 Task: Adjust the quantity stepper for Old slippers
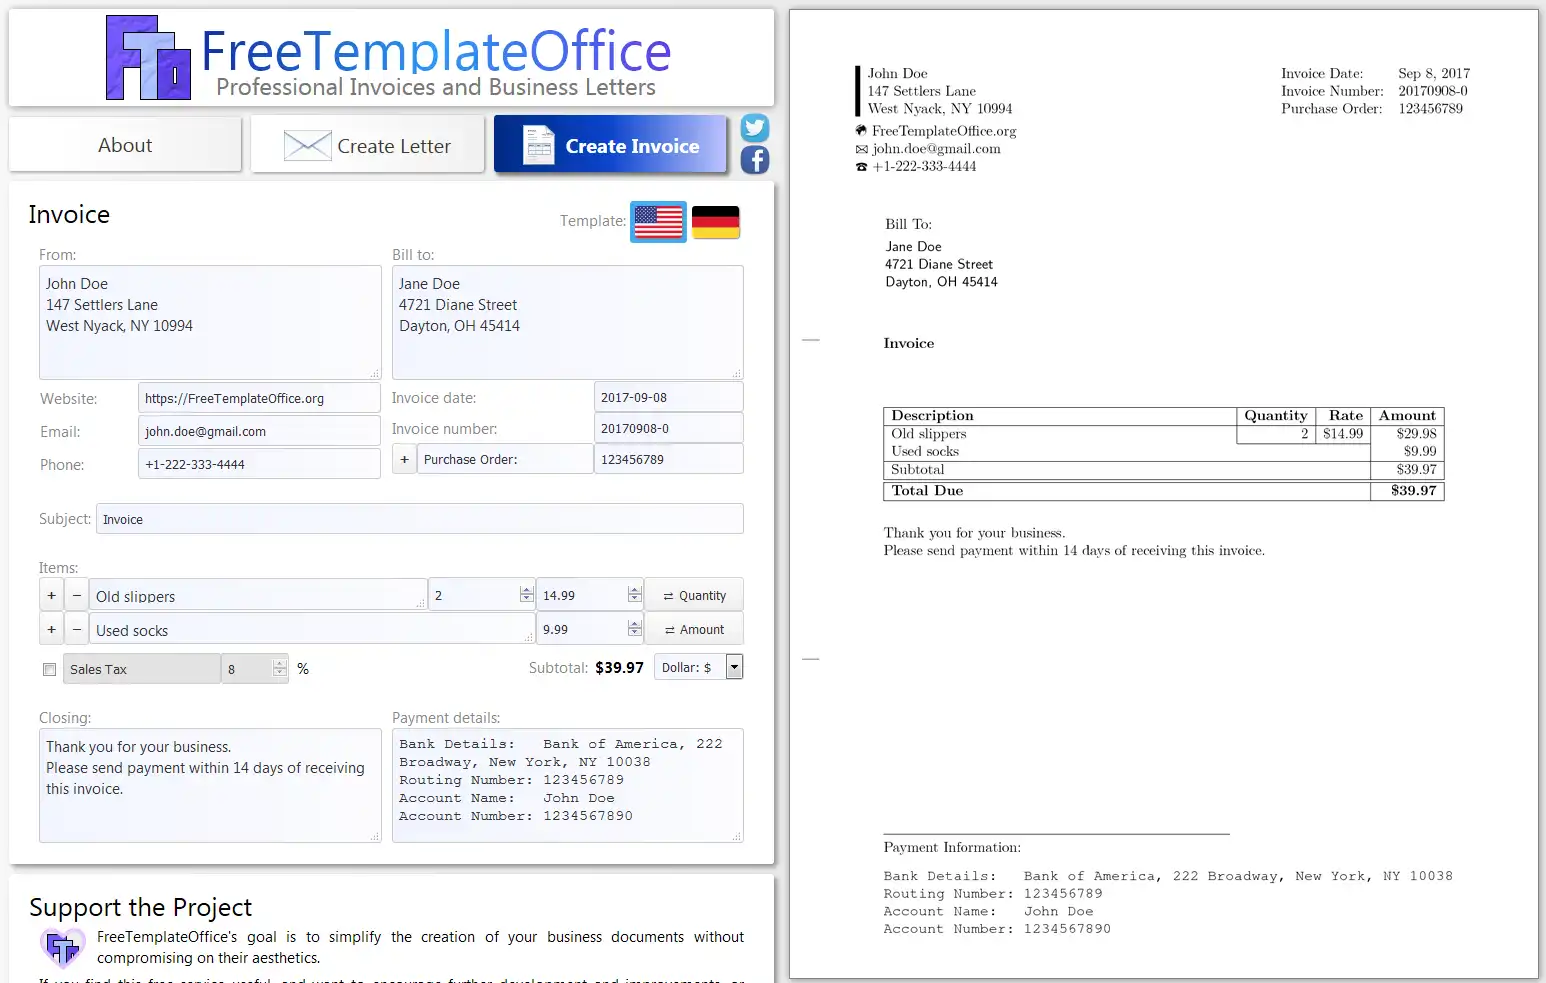[527, 595]
